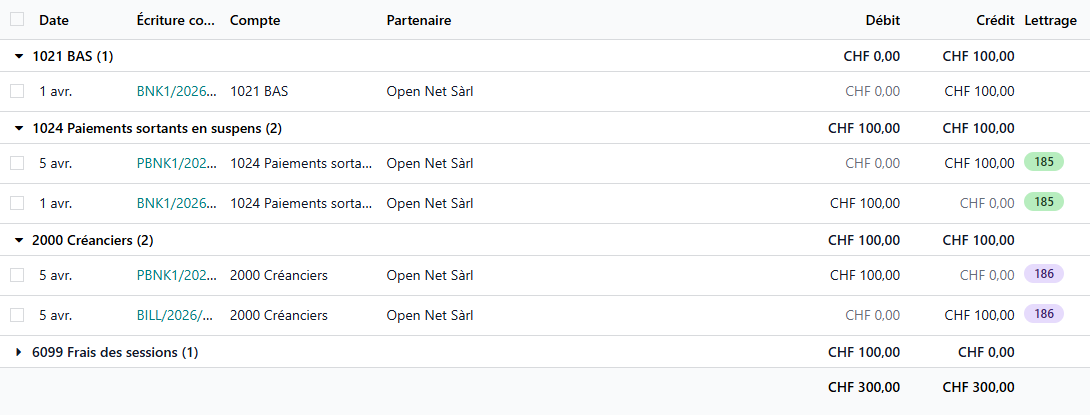Sort by Crédit column header
This screenshot has height=415, width=1090.
click(995, 20)
